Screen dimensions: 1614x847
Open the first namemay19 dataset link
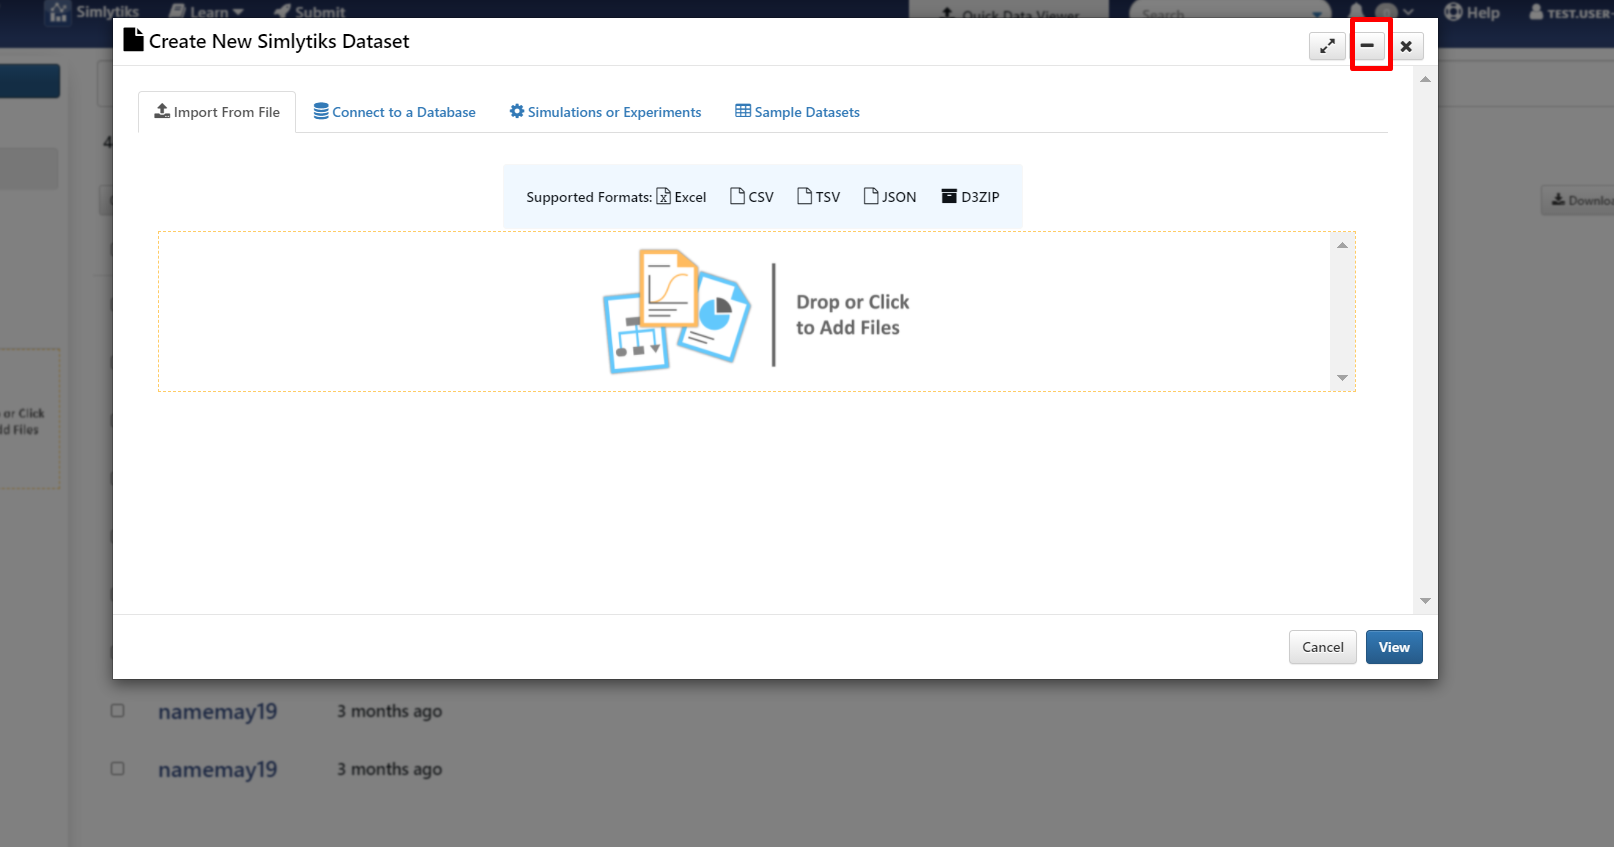pyautogui.click(x=217, y=712)
